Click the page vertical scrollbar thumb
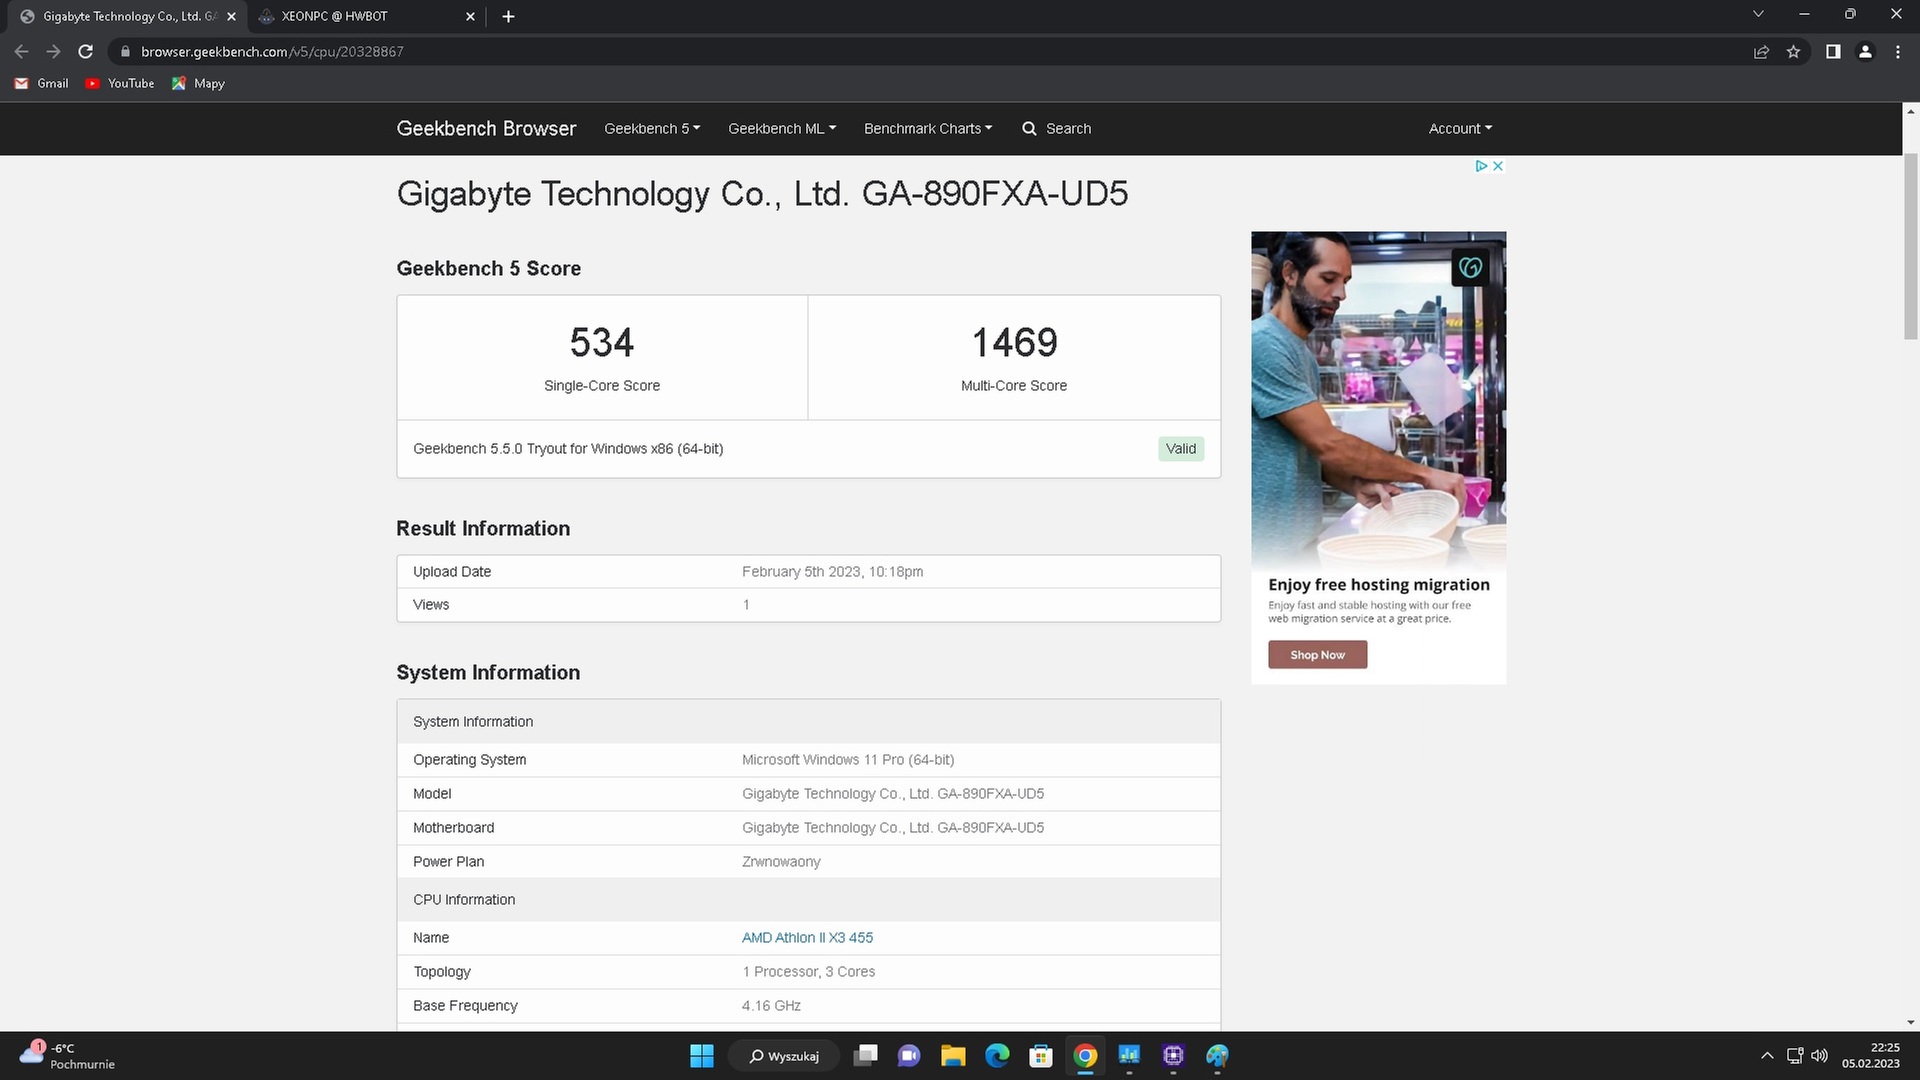Viewport: 1920px width, 1080px height. pos(1911,247)
